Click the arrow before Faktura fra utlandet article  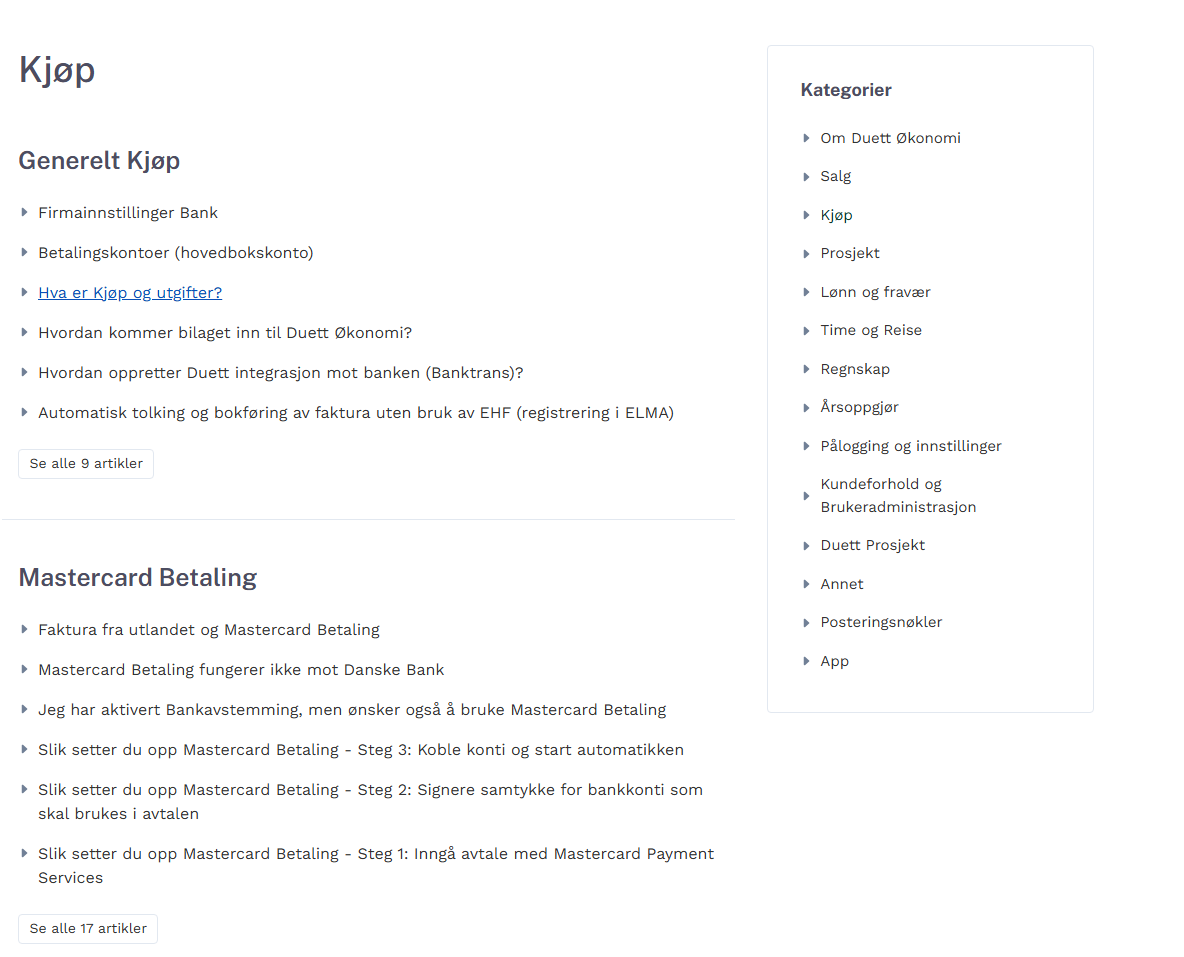[24, 629]
